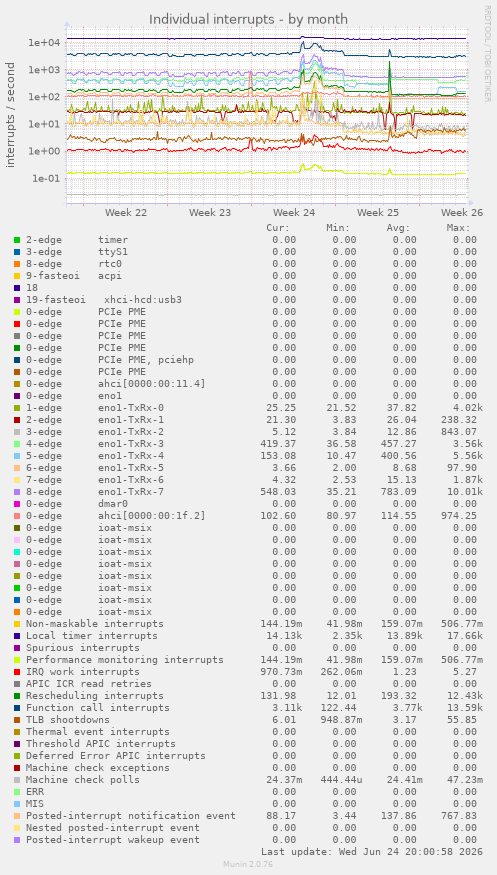
Task: Select the Rescheduling interrupts legend entry
Action: tap(95, 696)
